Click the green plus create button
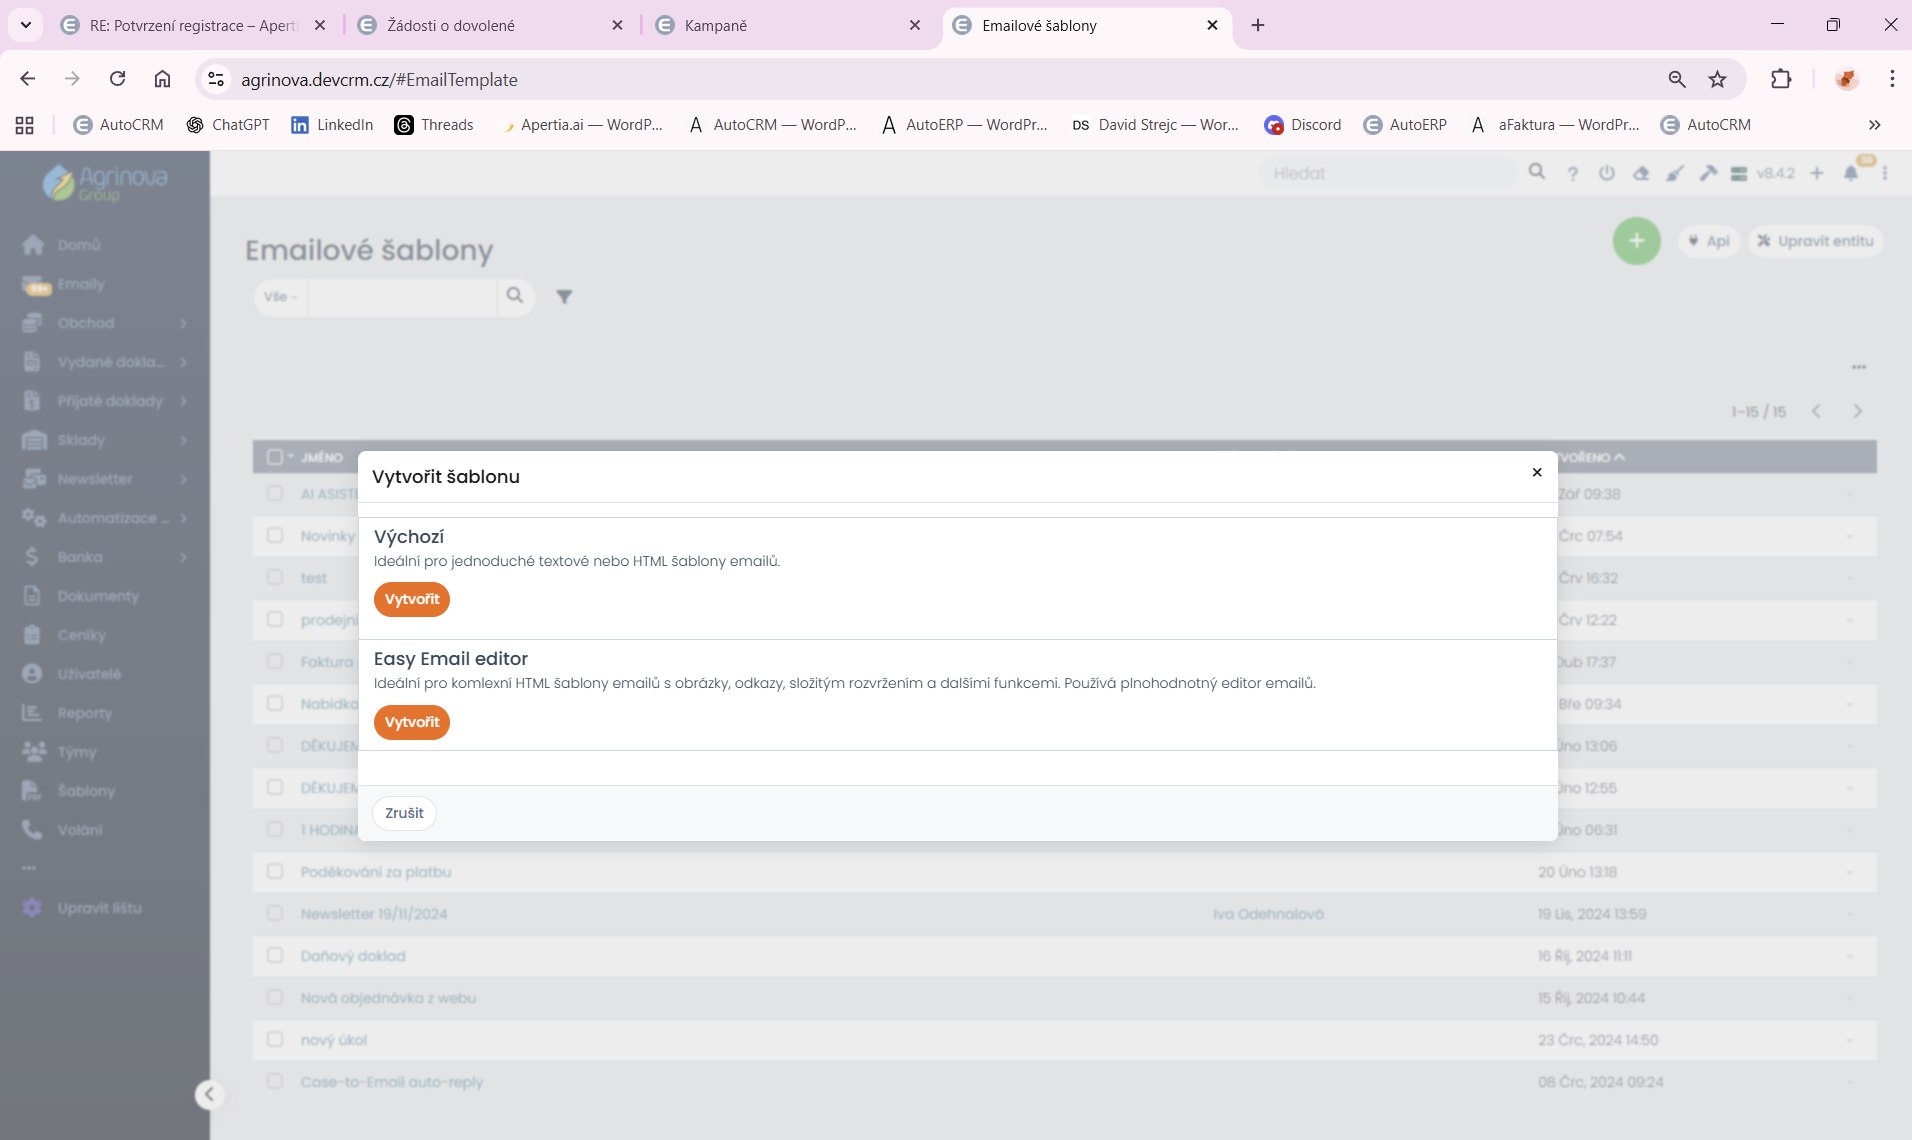This screenshot has width=1912, height=1140. 1636,241
